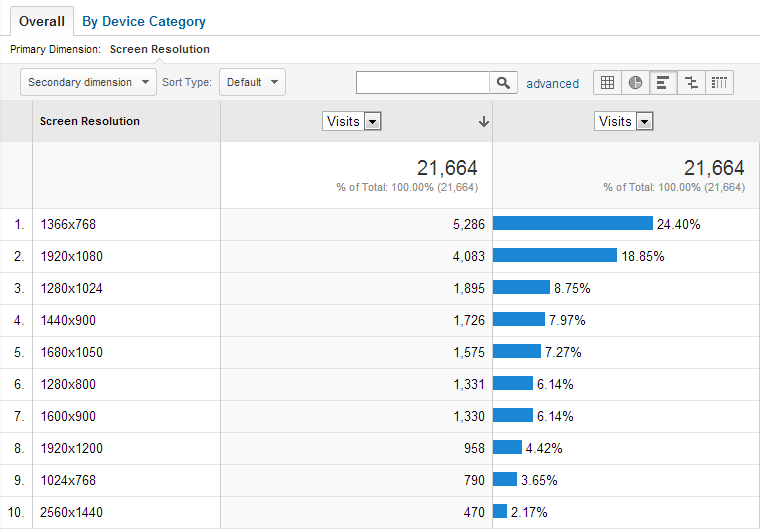Switch to the data table view icon

607,82
